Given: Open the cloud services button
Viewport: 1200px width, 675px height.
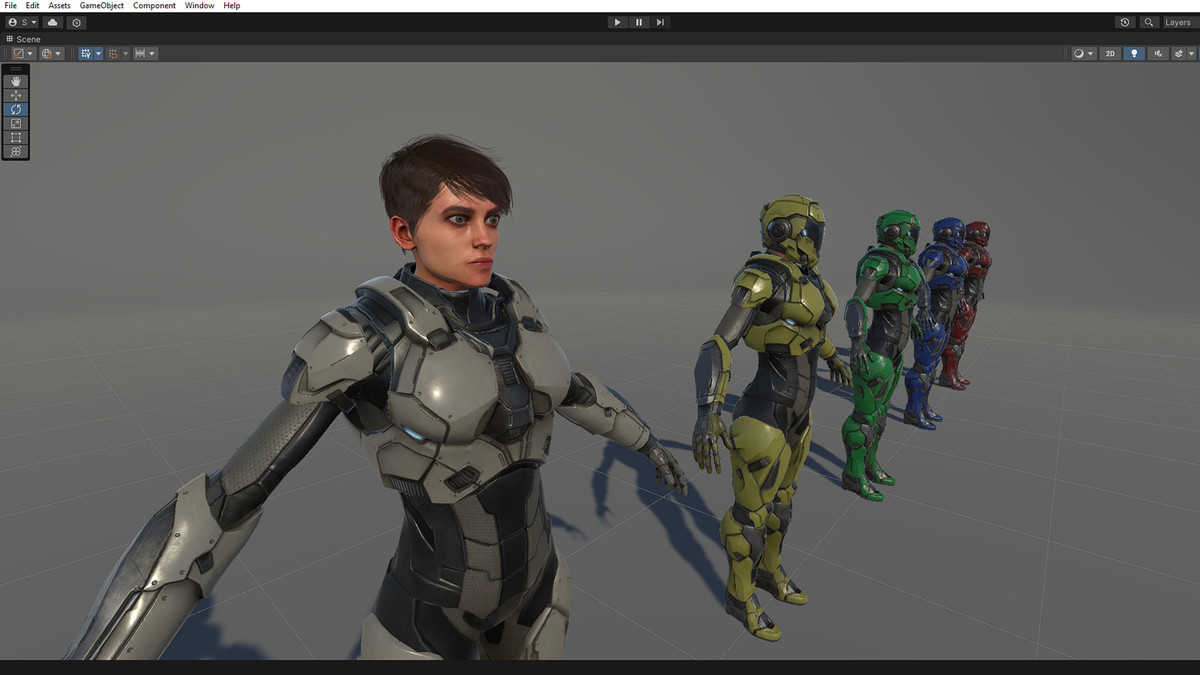Looking at the screenshot, I should [x=52, y=23].
